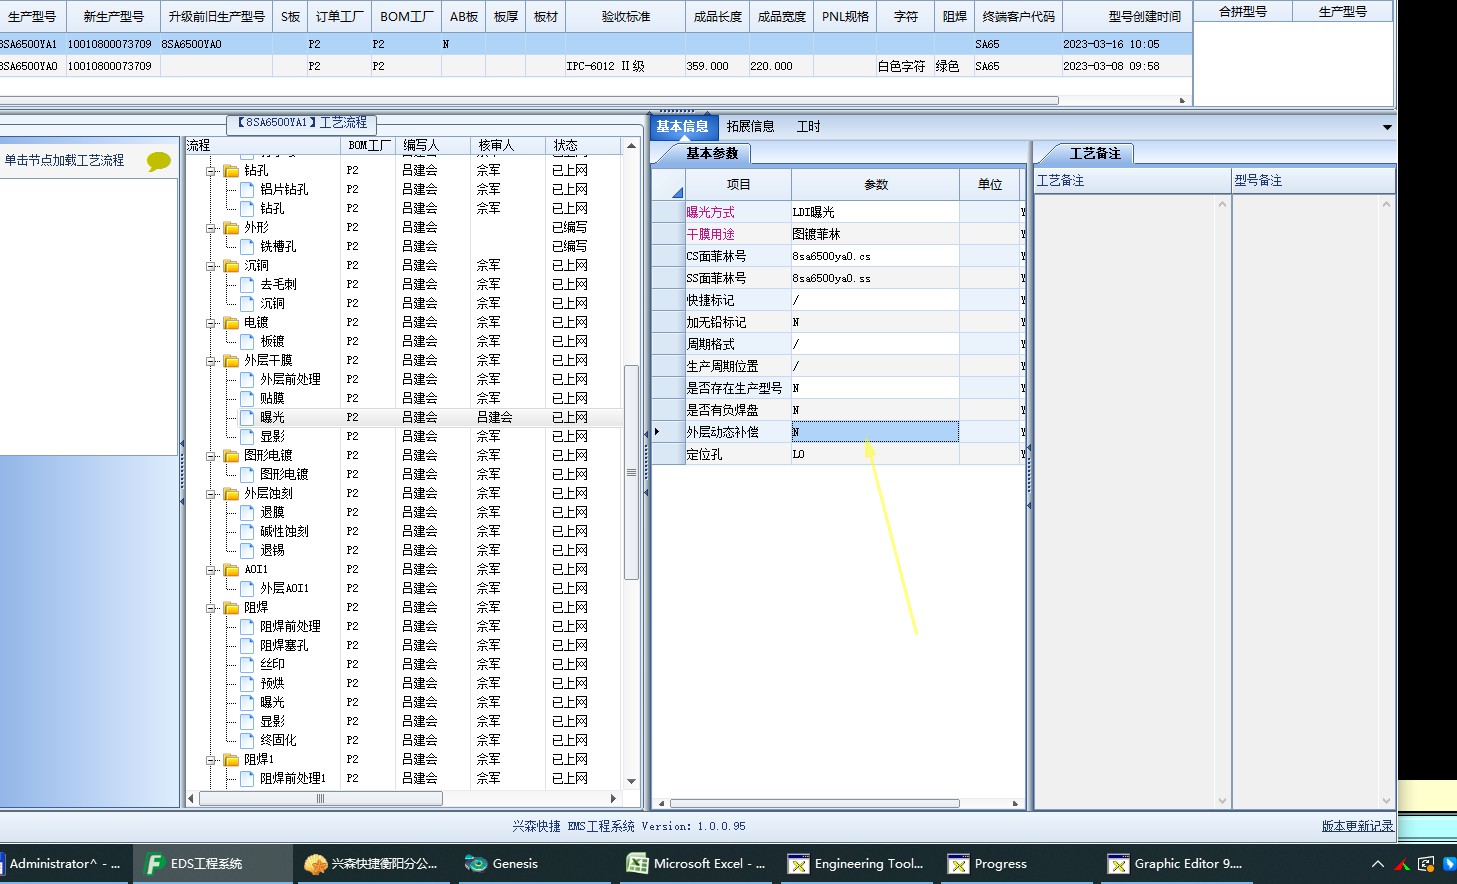The width and height of the screenshot is (1457, 884).
Task: Collapse the 钻孔 tree node
Action: (x=212, y=171)
